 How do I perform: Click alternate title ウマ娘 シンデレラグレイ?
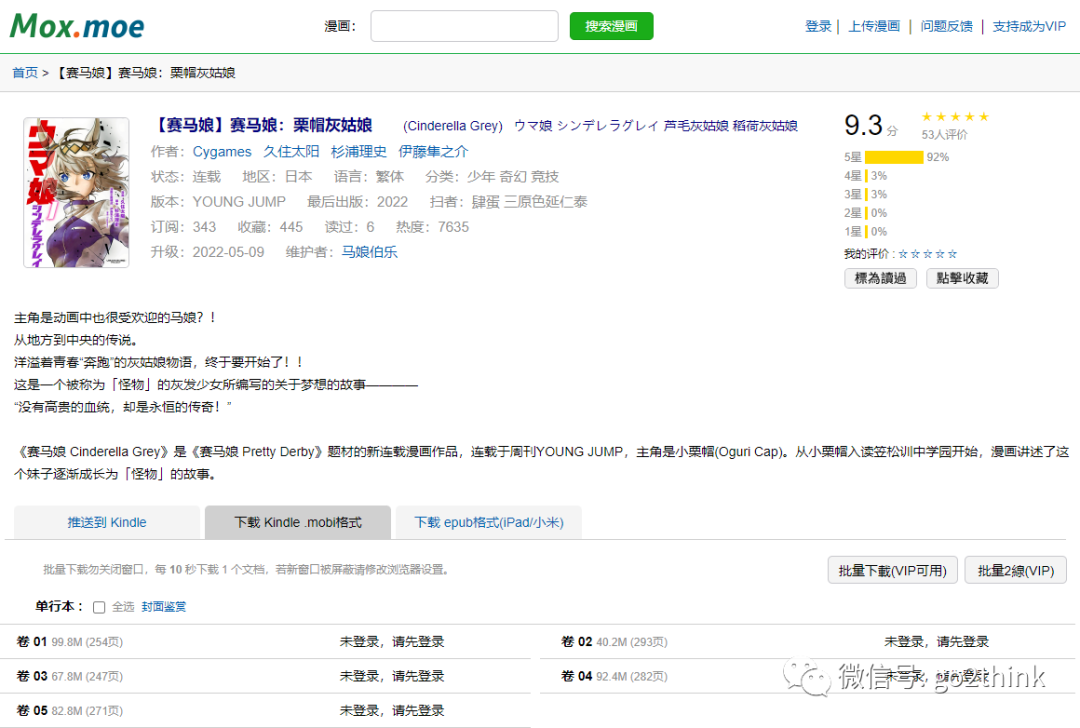pos(586,125)
